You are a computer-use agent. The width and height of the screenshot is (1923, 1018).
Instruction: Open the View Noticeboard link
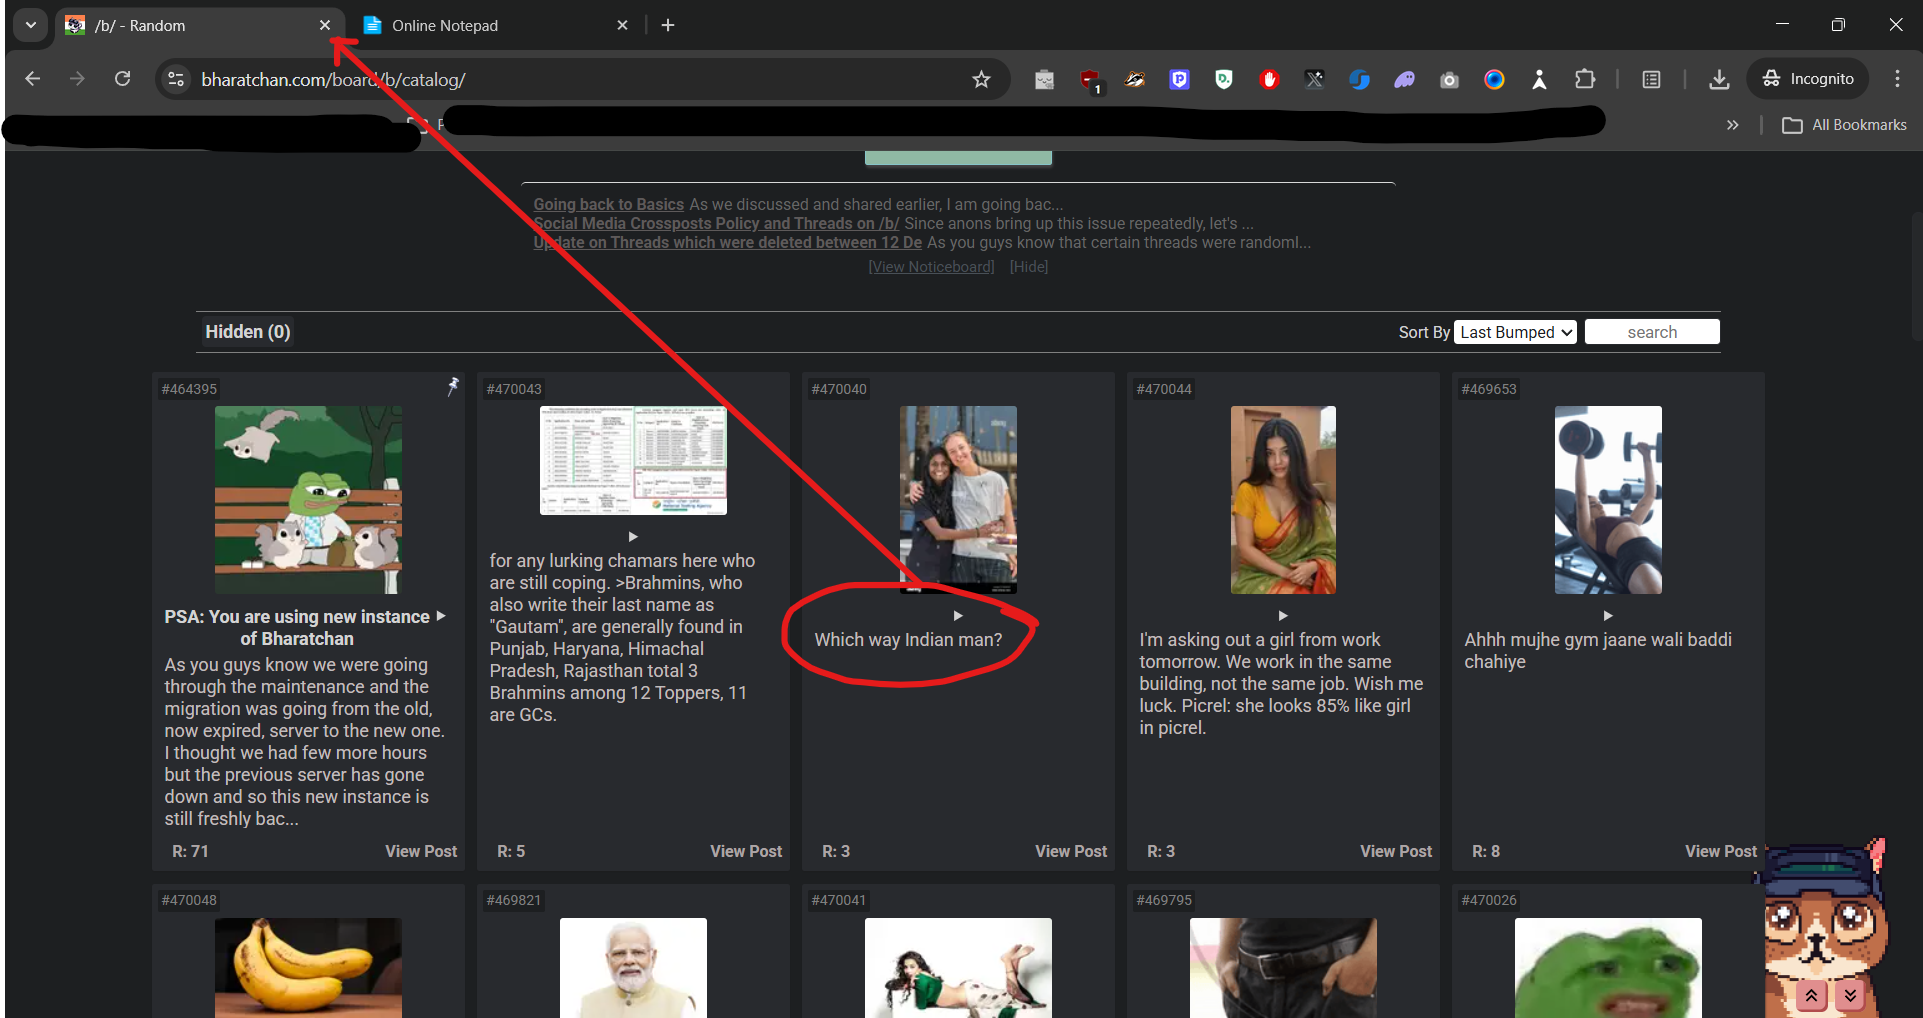[931, 267]
